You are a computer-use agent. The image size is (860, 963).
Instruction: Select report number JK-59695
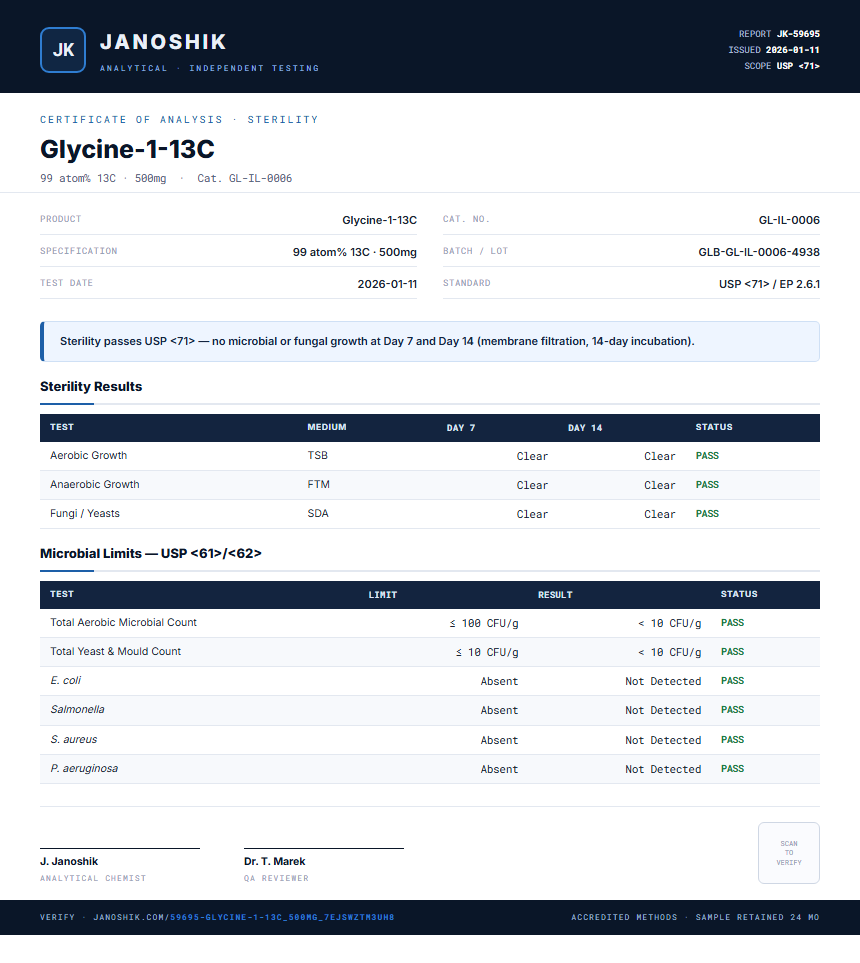point(798,34)
